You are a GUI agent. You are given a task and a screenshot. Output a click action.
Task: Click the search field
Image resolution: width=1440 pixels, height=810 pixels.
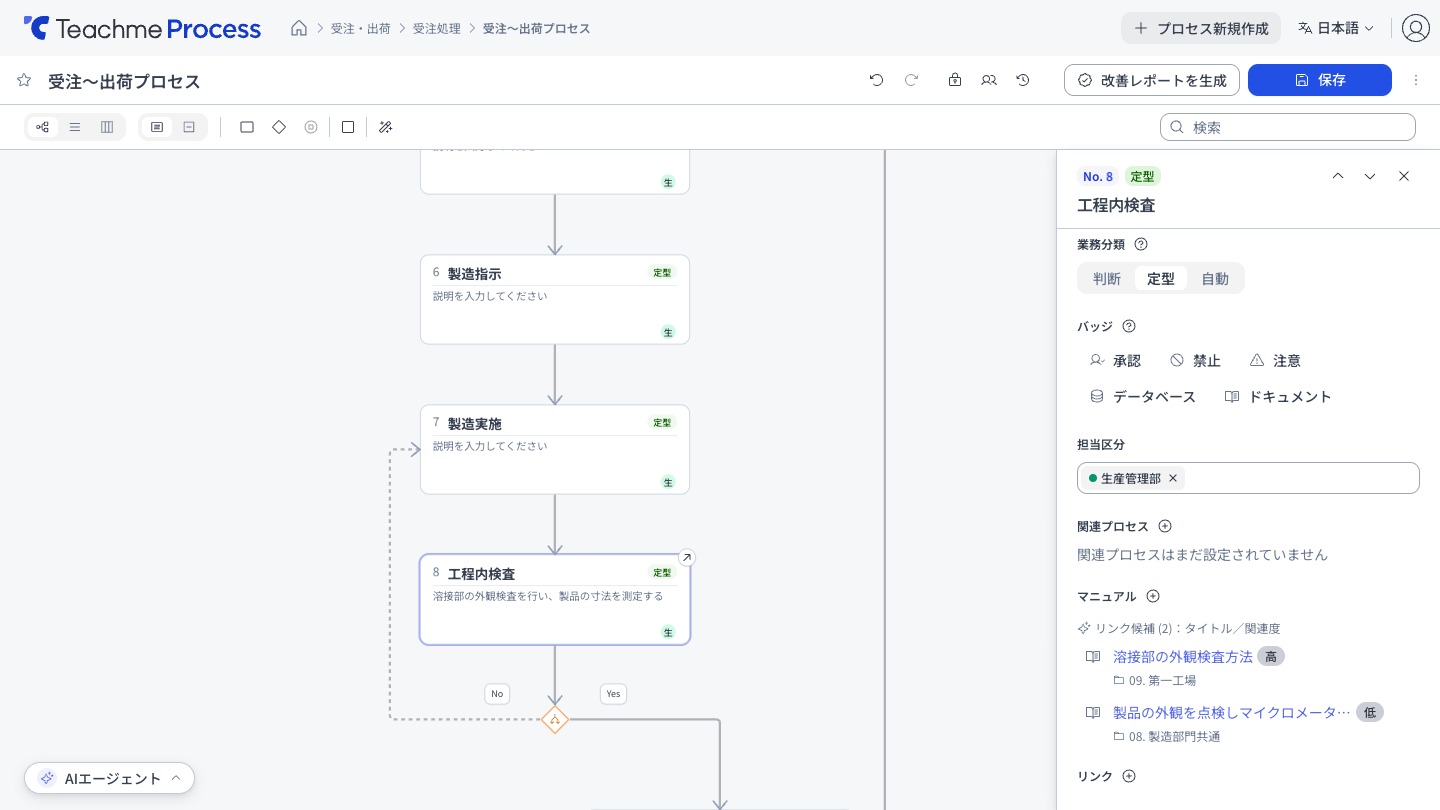click(x=1288, y=127)
